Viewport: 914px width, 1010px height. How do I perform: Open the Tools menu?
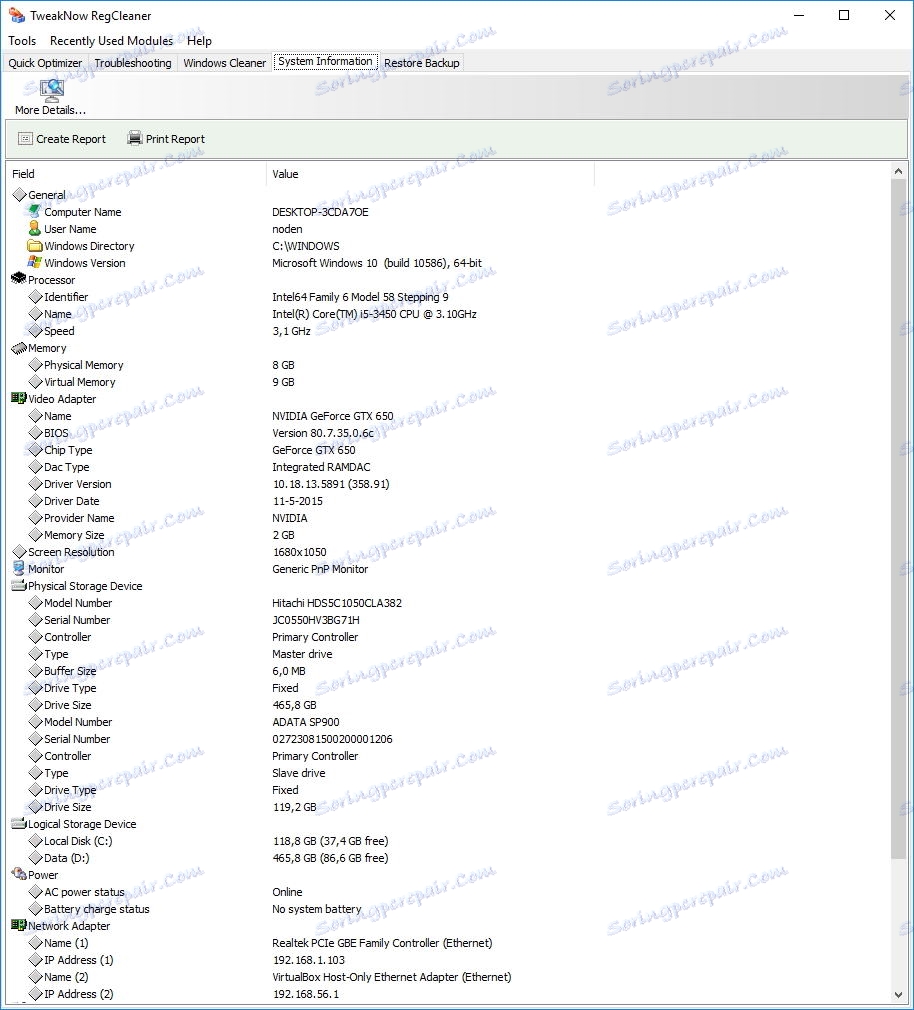[x=22, y=41]
